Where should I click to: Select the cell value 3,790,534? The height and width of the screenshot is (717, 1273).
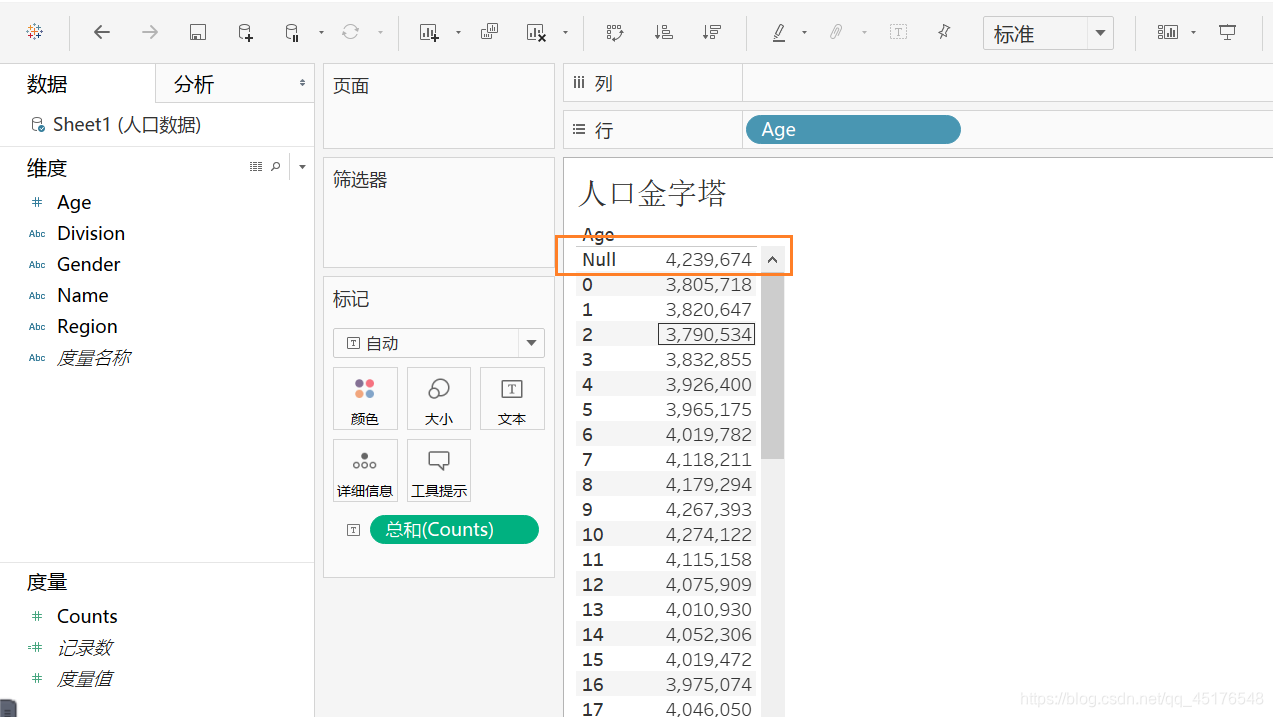pyautogui.click(x=707, y=334)
